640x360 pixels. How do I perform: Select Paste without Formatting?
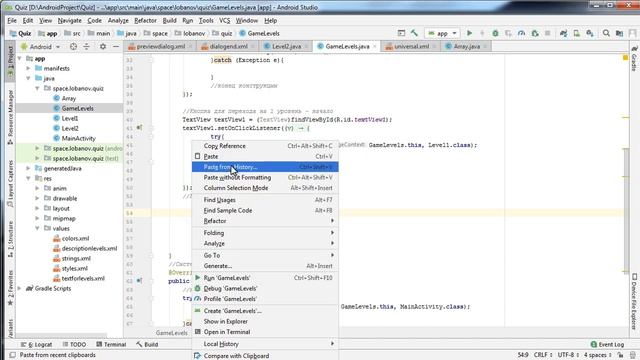pos(265,178)
